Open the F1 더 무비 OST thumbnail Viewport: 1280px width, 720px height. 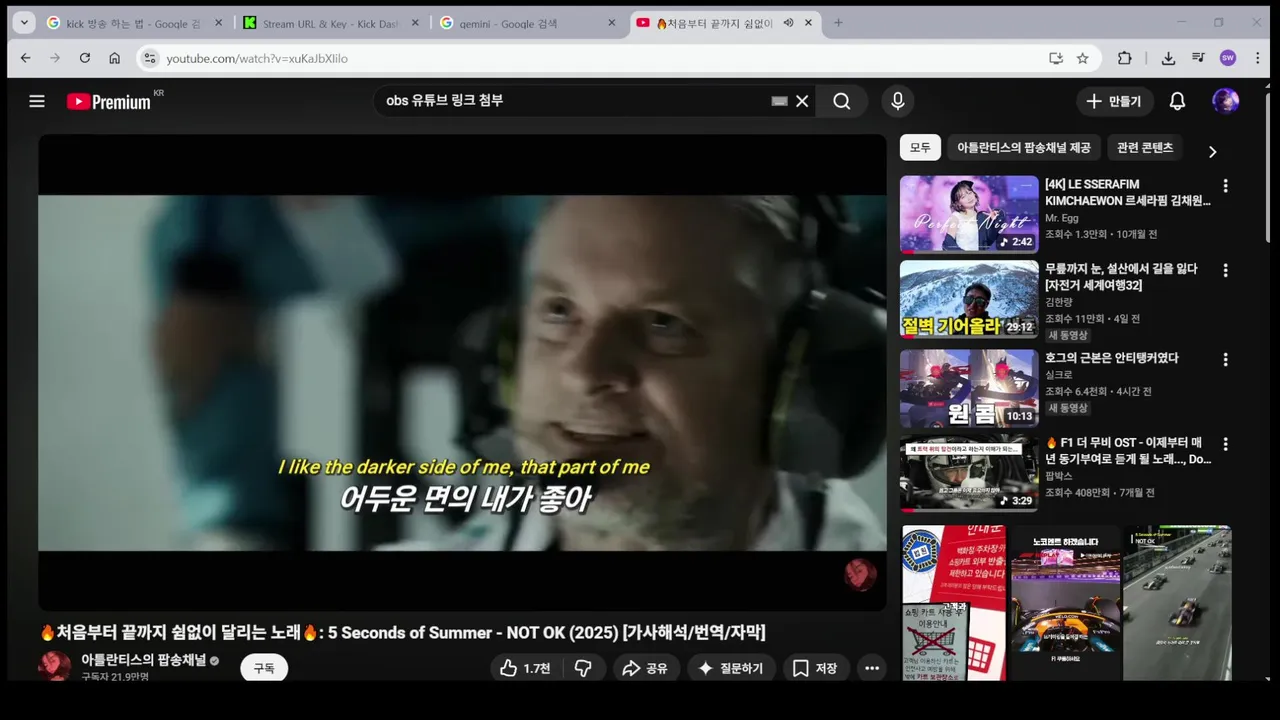(969, 473)
